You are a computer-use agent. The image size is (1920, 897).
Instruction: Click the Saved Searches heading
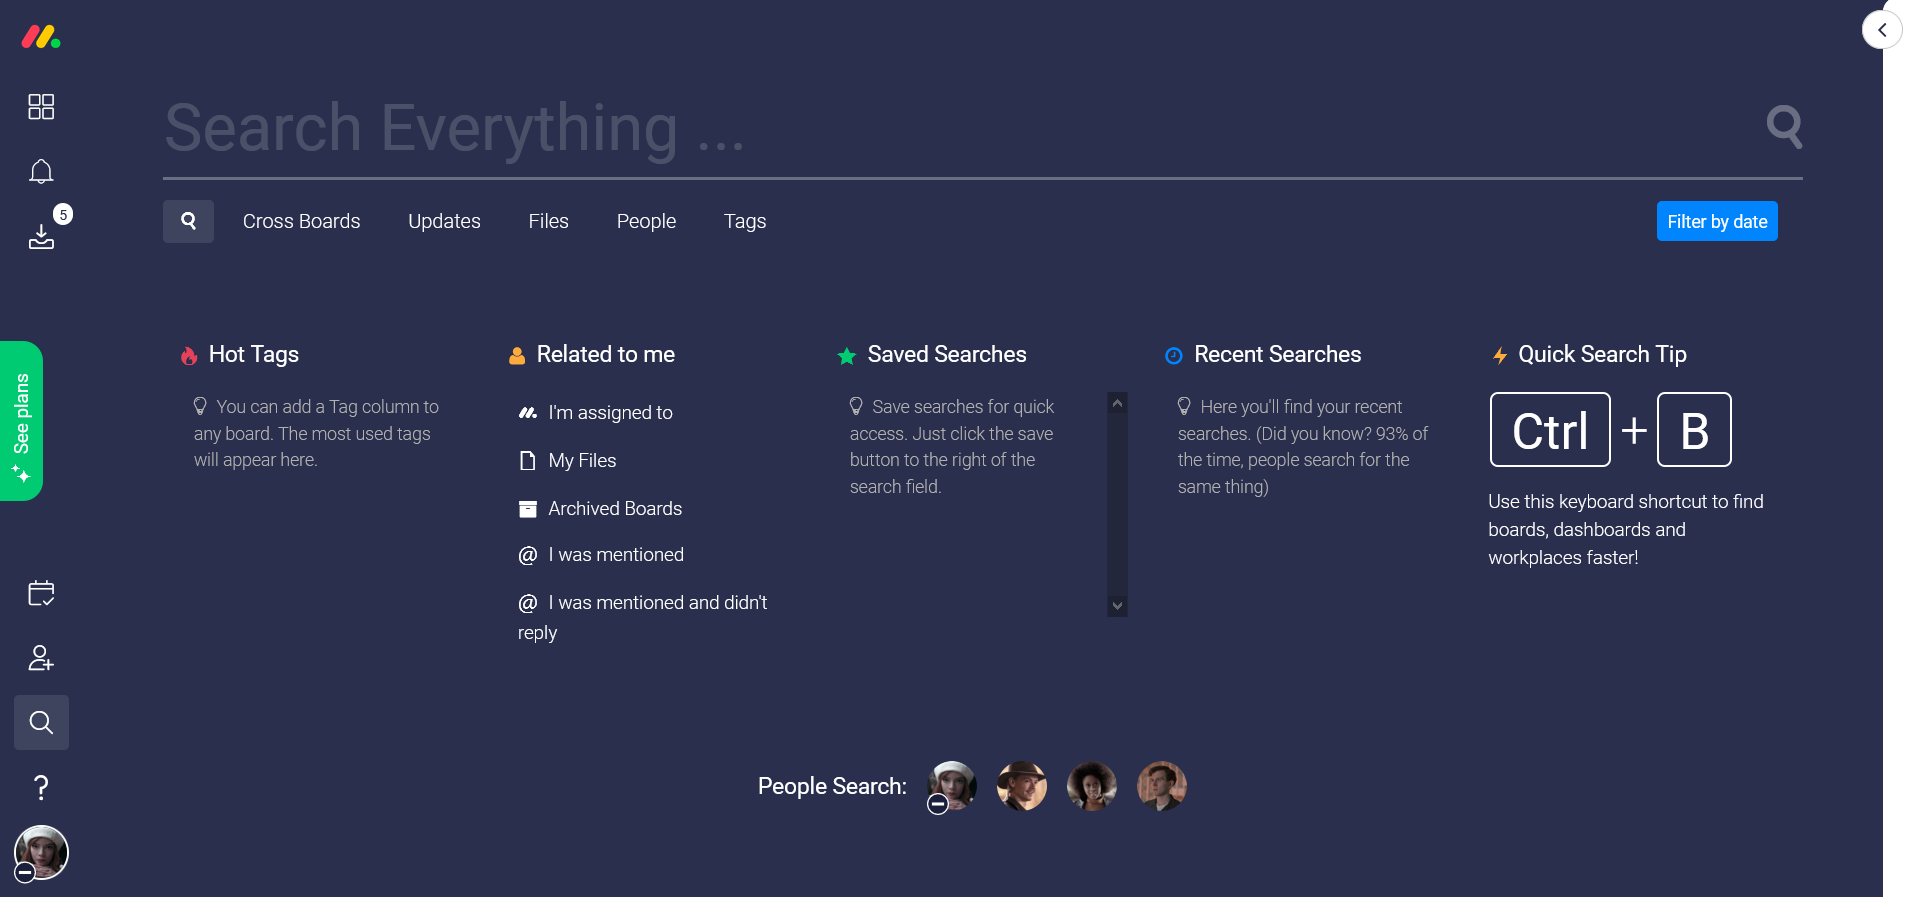coord(947,354)
